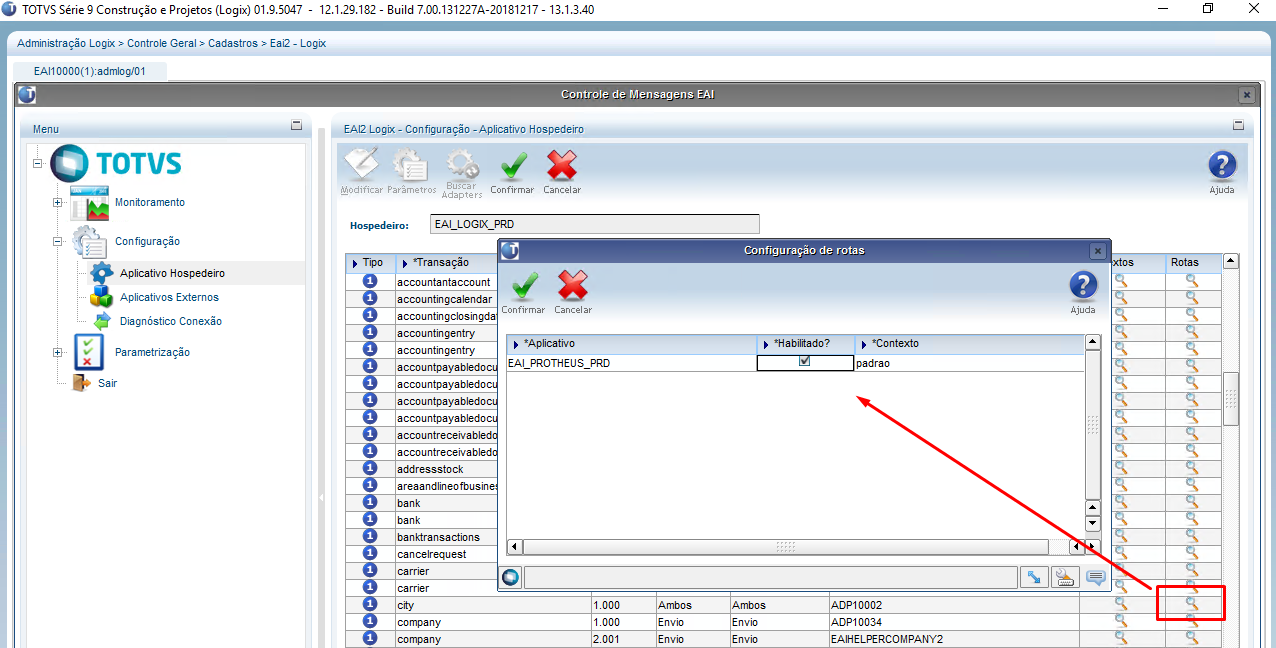The image size is (1276, 648).
Task: Click the dialog's vertical scrollbar up arrow
Action: pos(1093,342)
